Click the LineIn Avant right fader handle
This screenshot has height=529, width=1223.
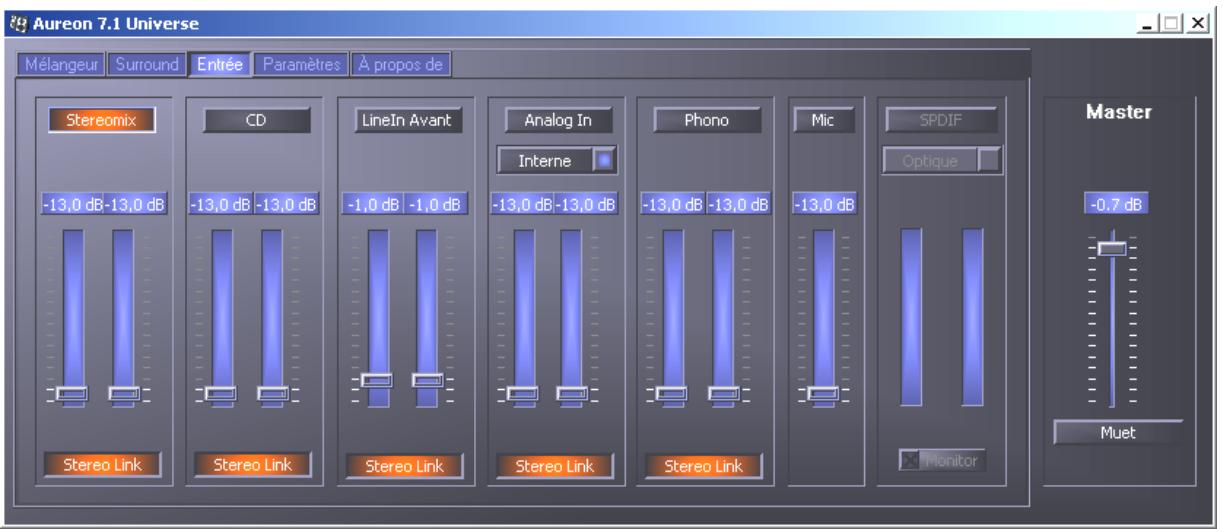428,380
